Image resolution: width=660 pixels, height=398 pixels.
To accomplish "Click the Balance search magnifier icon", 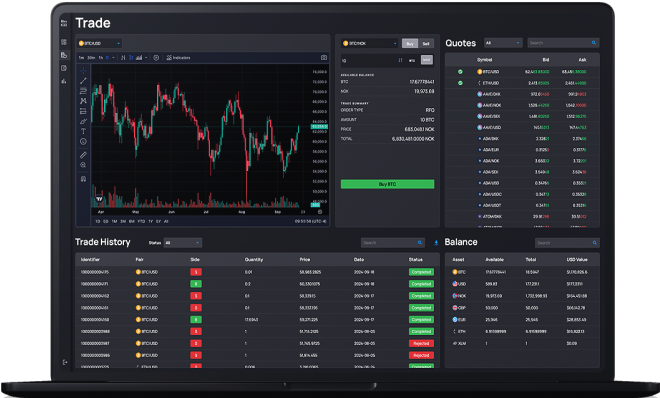I will [595, 243].
